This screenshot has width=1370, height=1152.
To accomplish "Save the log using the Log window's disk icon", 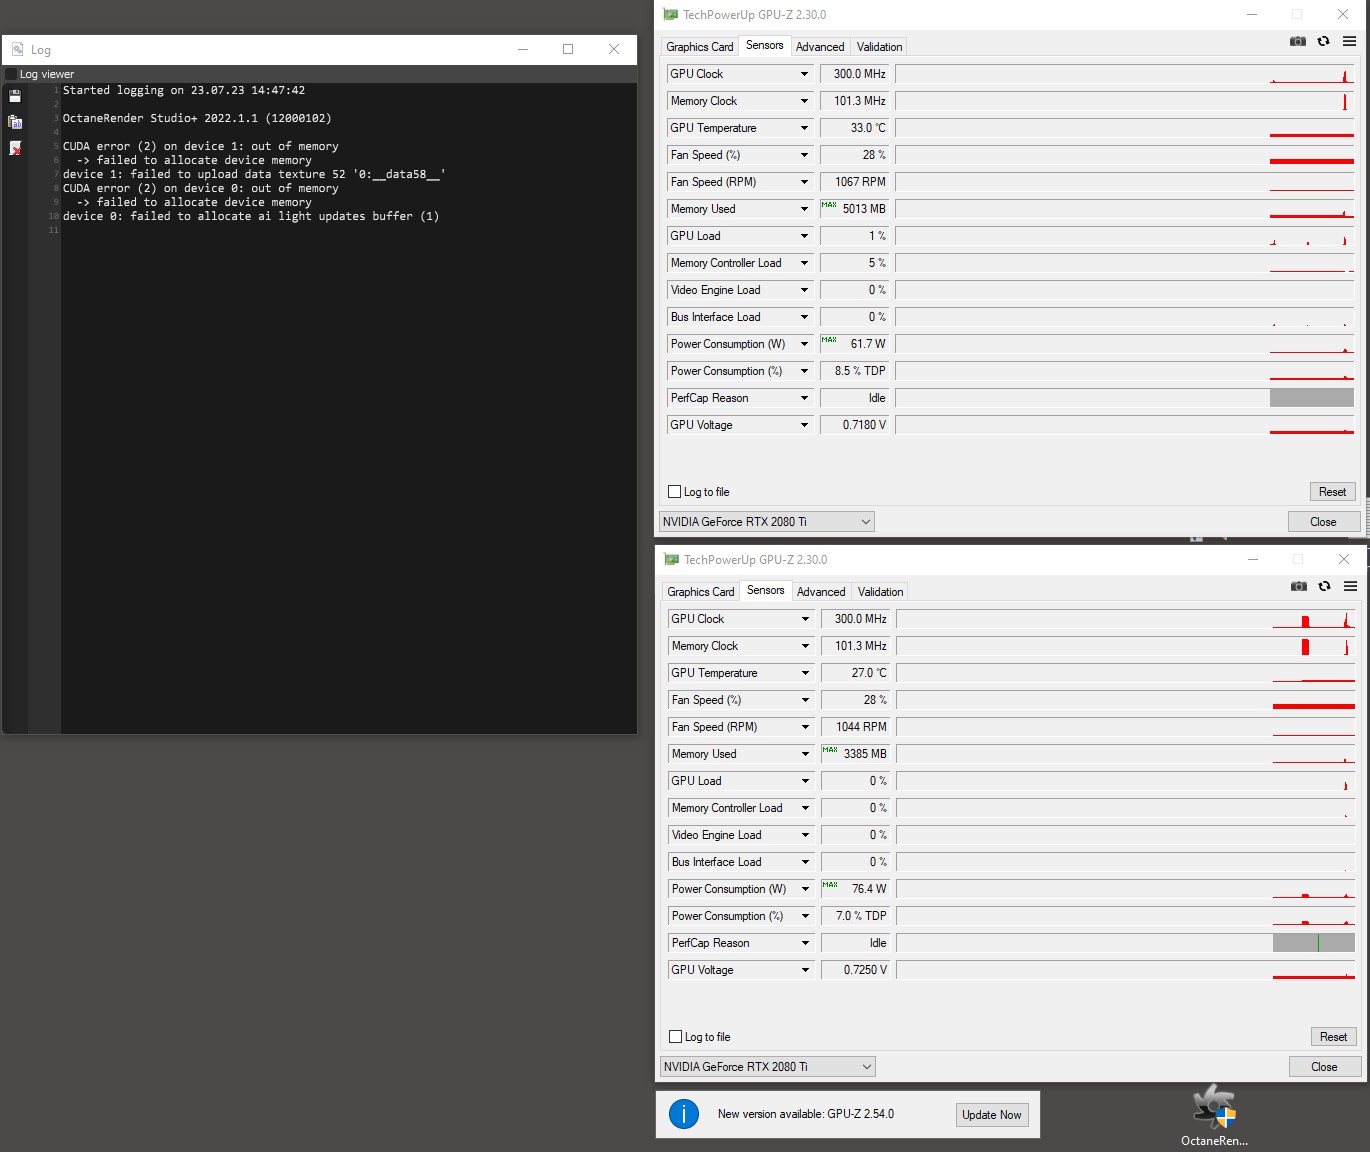I will (15, 96).
